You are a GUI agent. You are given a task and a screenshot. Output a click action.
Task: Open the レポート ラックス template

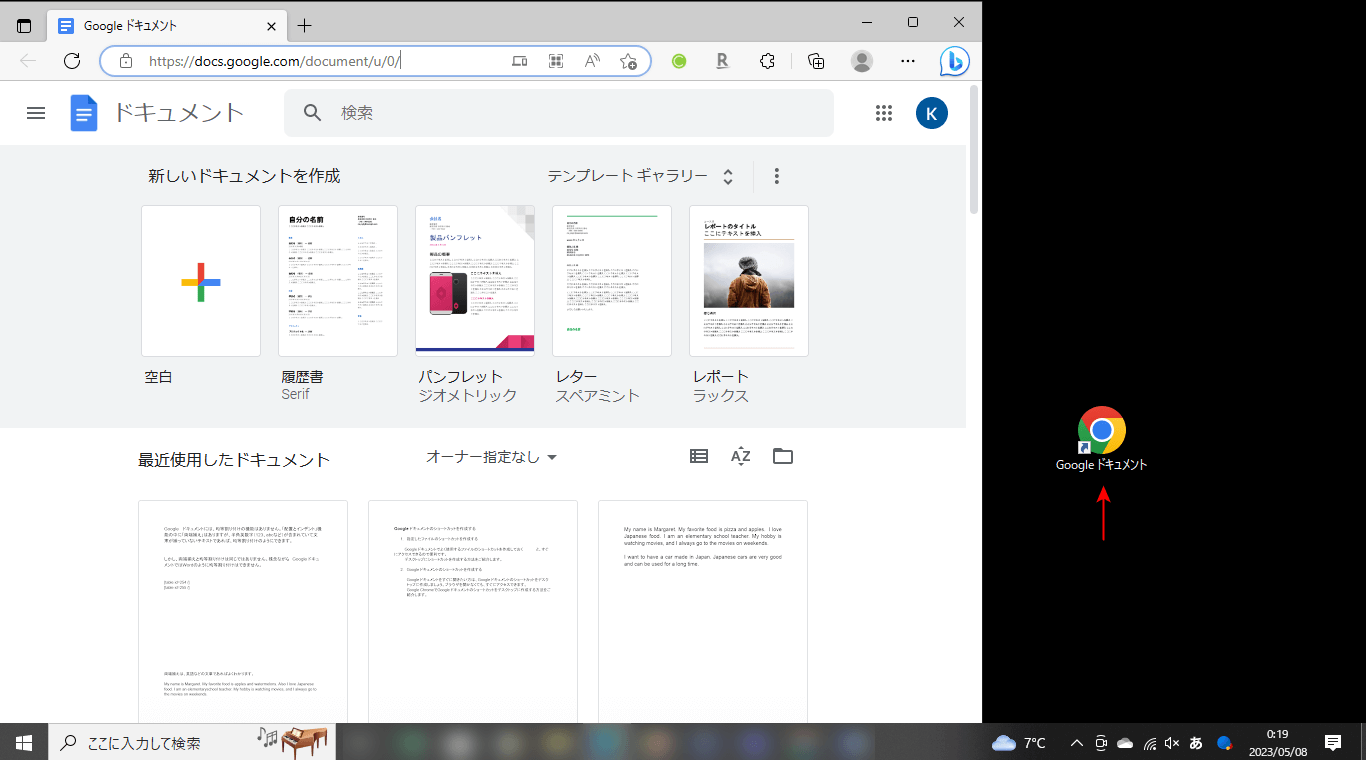click(749, 281)
